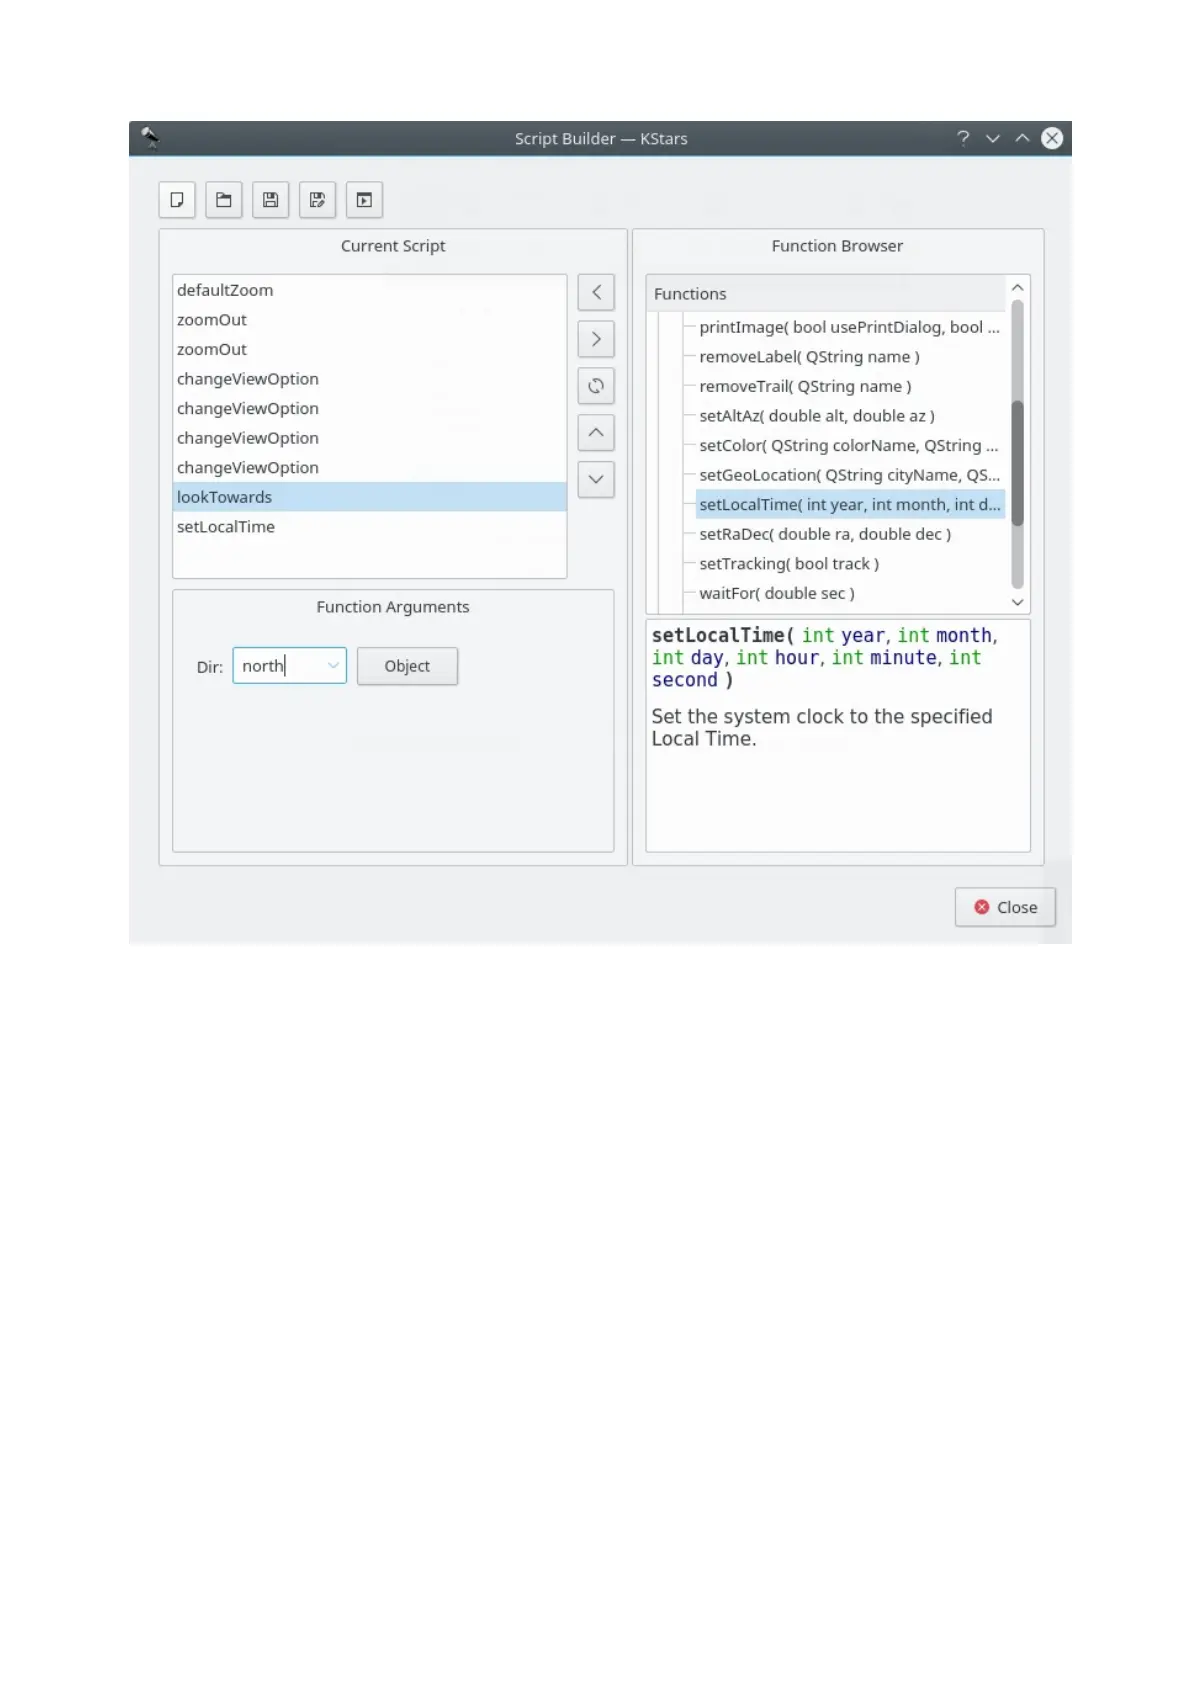
Task: Select removeLabel( QString name ) function
Action: pyautogui.click(x=809, y=357)
